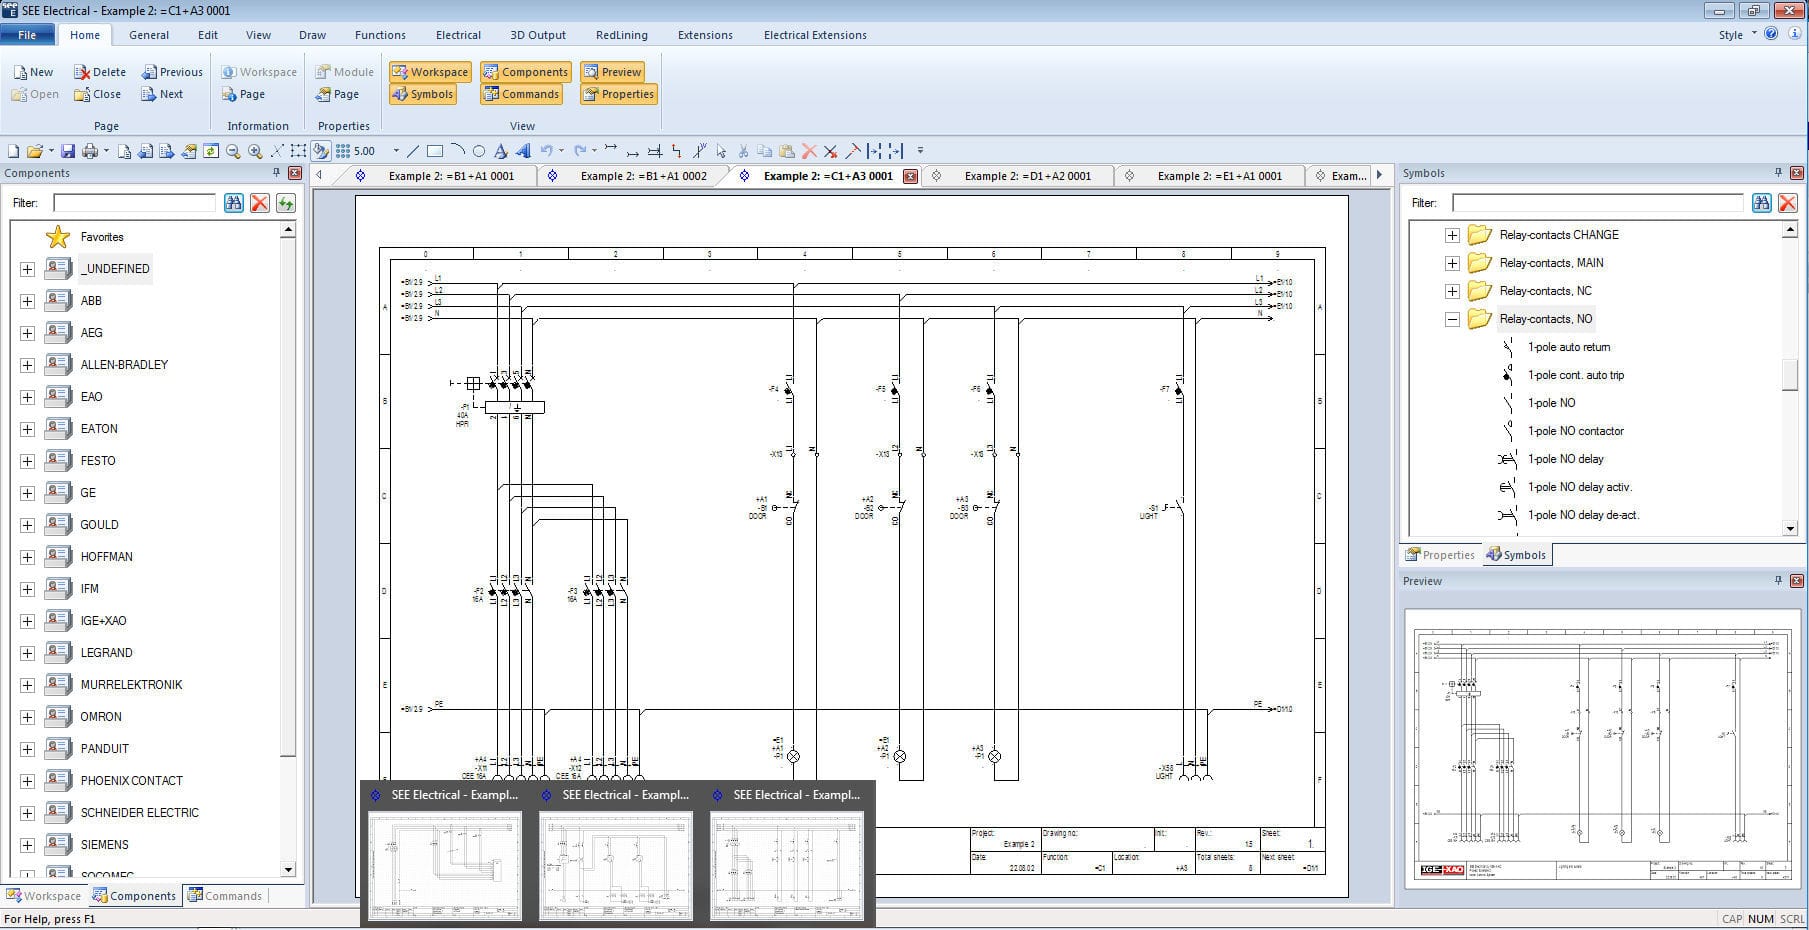Toggle the Commands view button in ribbon

pos(521,94)
